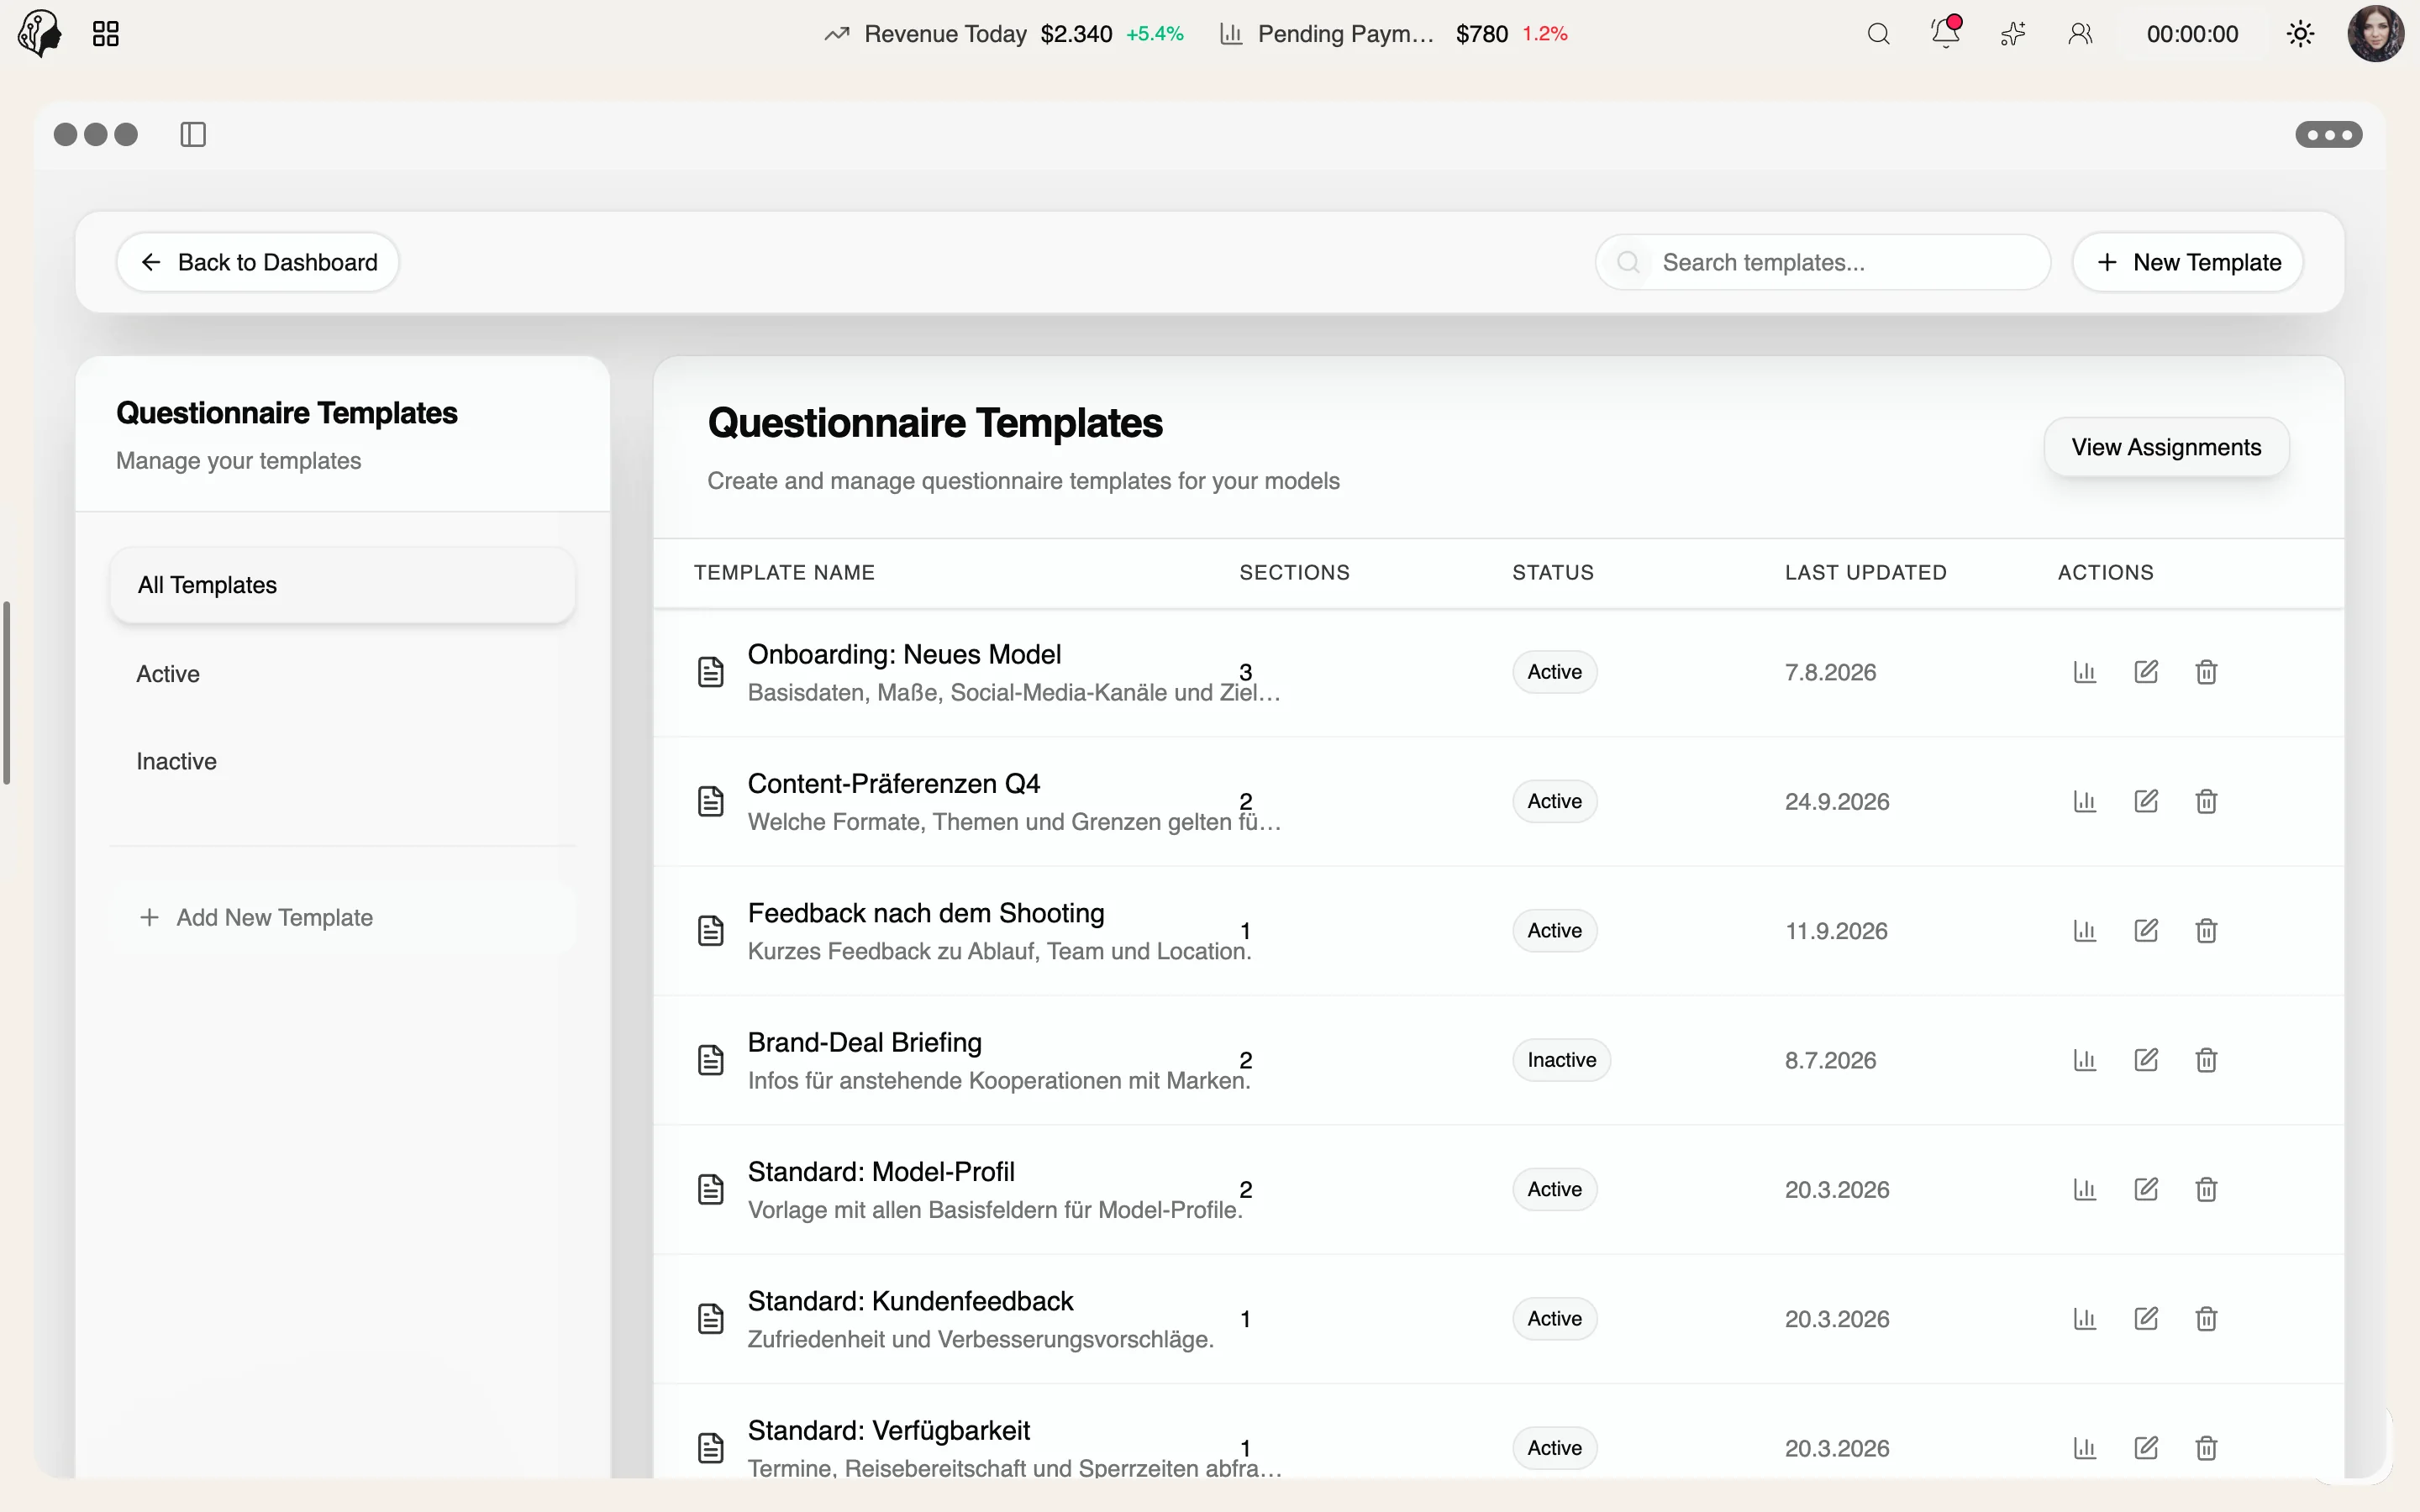The image size is (2420, 1512).
Task: Open the notifications bell
Action: click(x=1945, y=33)
